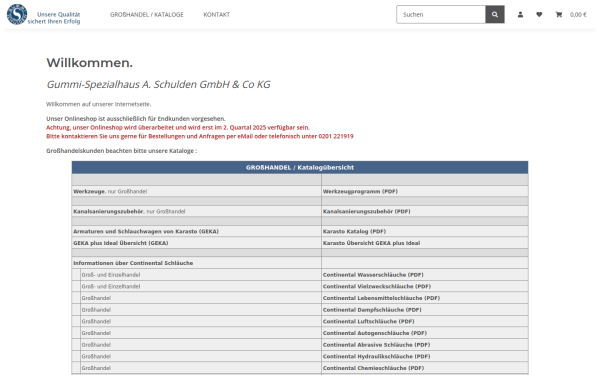This screenshot has height=375, width=600.
Task: Click 'Willkommen auf unserer Internetseite.' text
Action: [x=99, y=104]
